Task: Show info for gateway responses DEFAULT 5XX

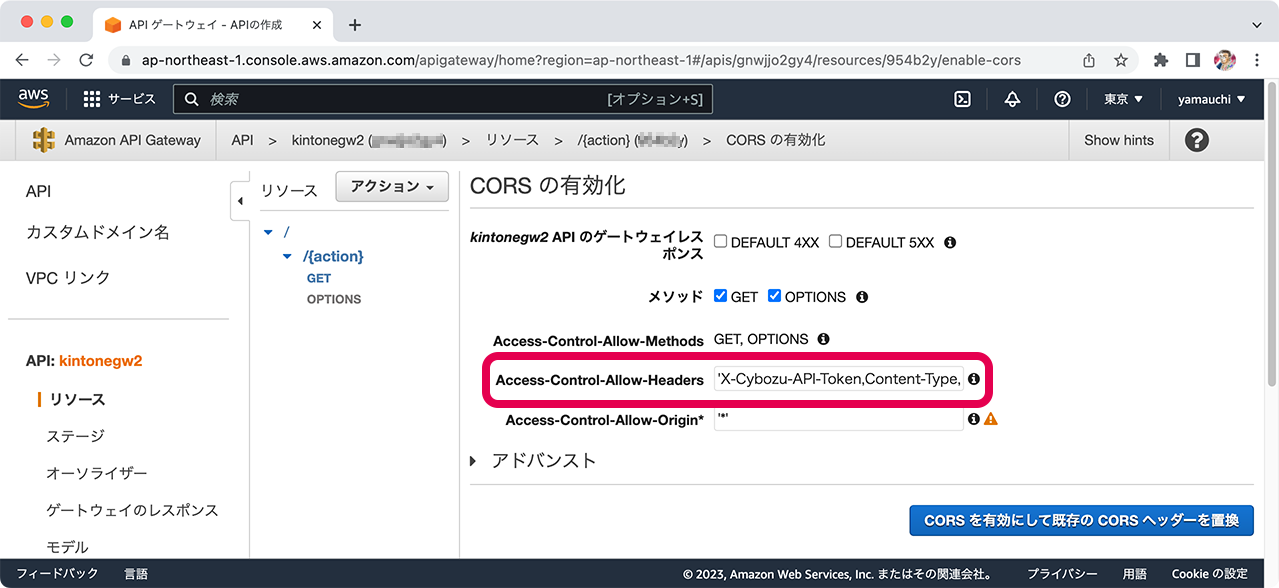Action: pyautogui.click(x=950, y=242)
